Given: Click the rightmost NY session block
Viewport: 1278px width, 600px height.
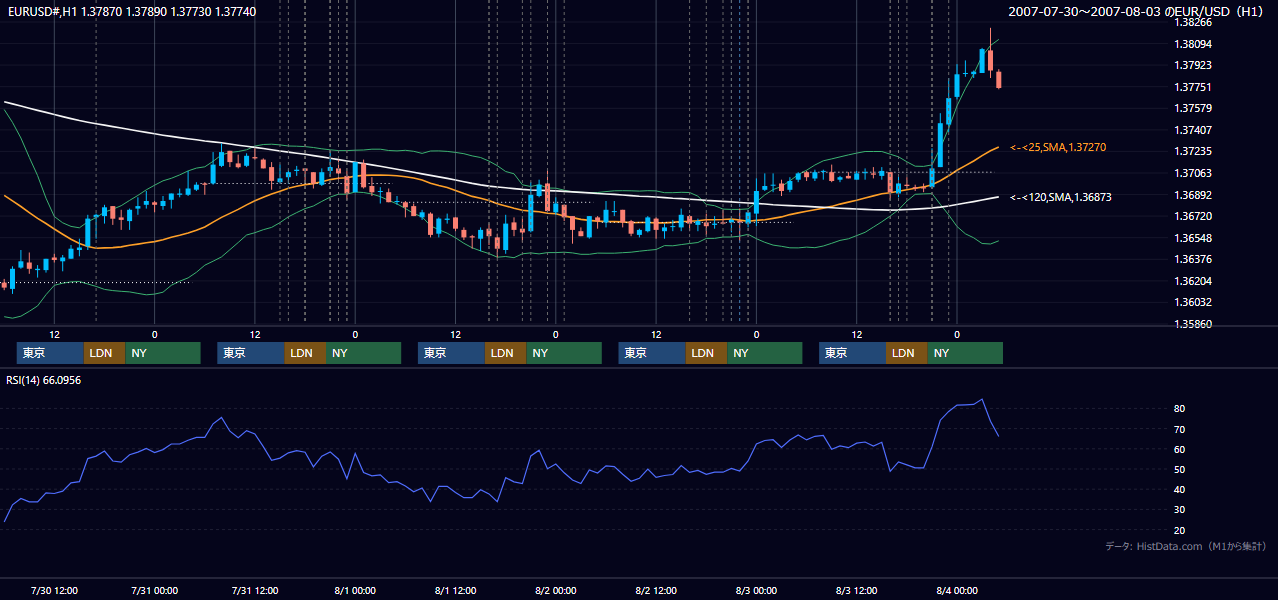Looking at the screenshot, I should [964, 353].
